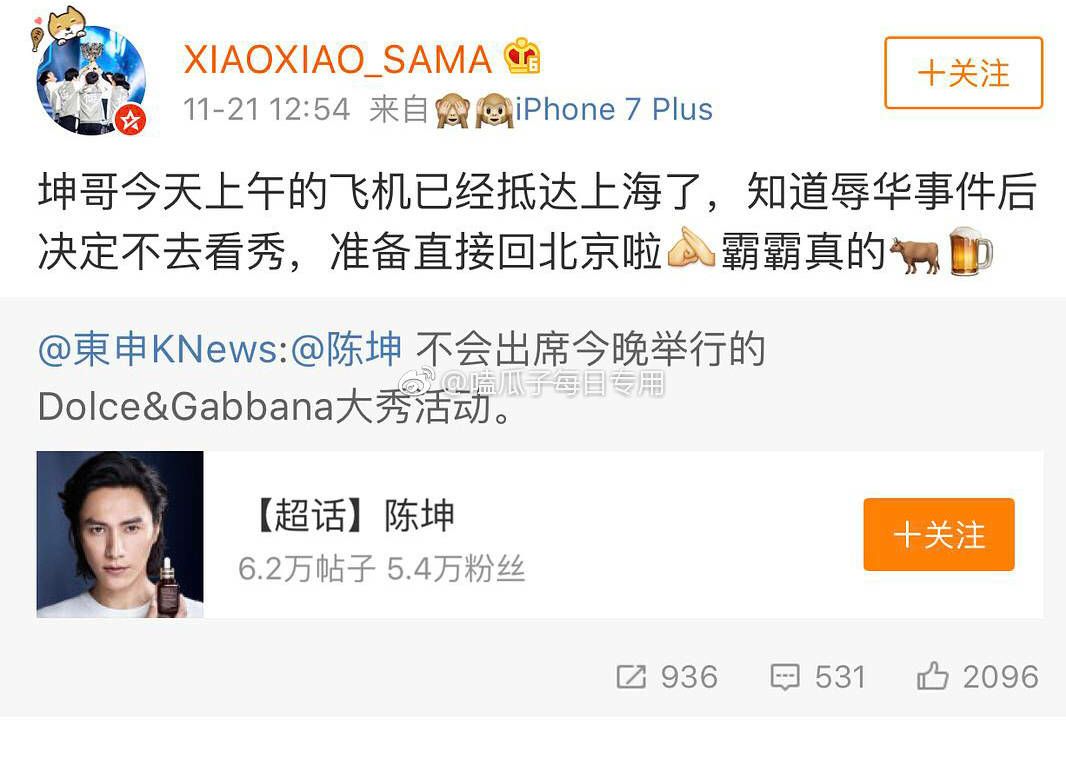Open the reposted Dolce&Gabbana post text
The image size is (1066, 764).
pos(402,377)
